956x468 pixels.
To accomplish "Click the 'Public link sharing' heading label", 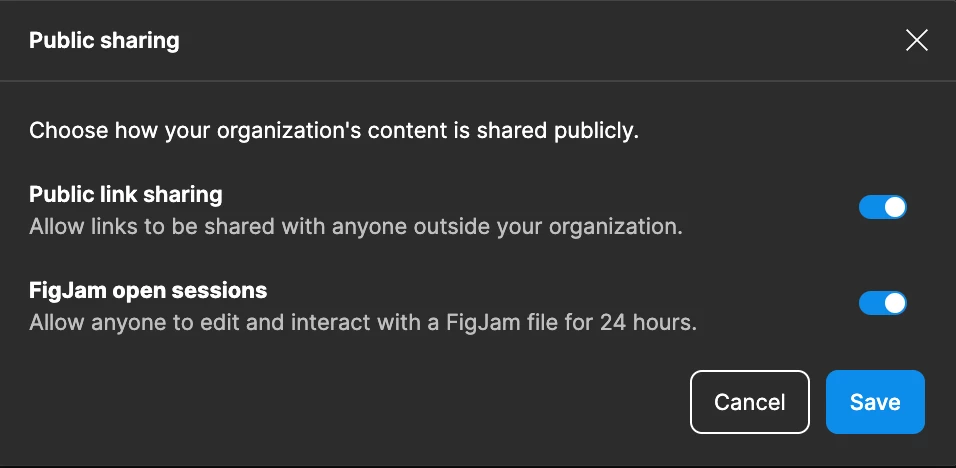I will (x=126, y=194).
